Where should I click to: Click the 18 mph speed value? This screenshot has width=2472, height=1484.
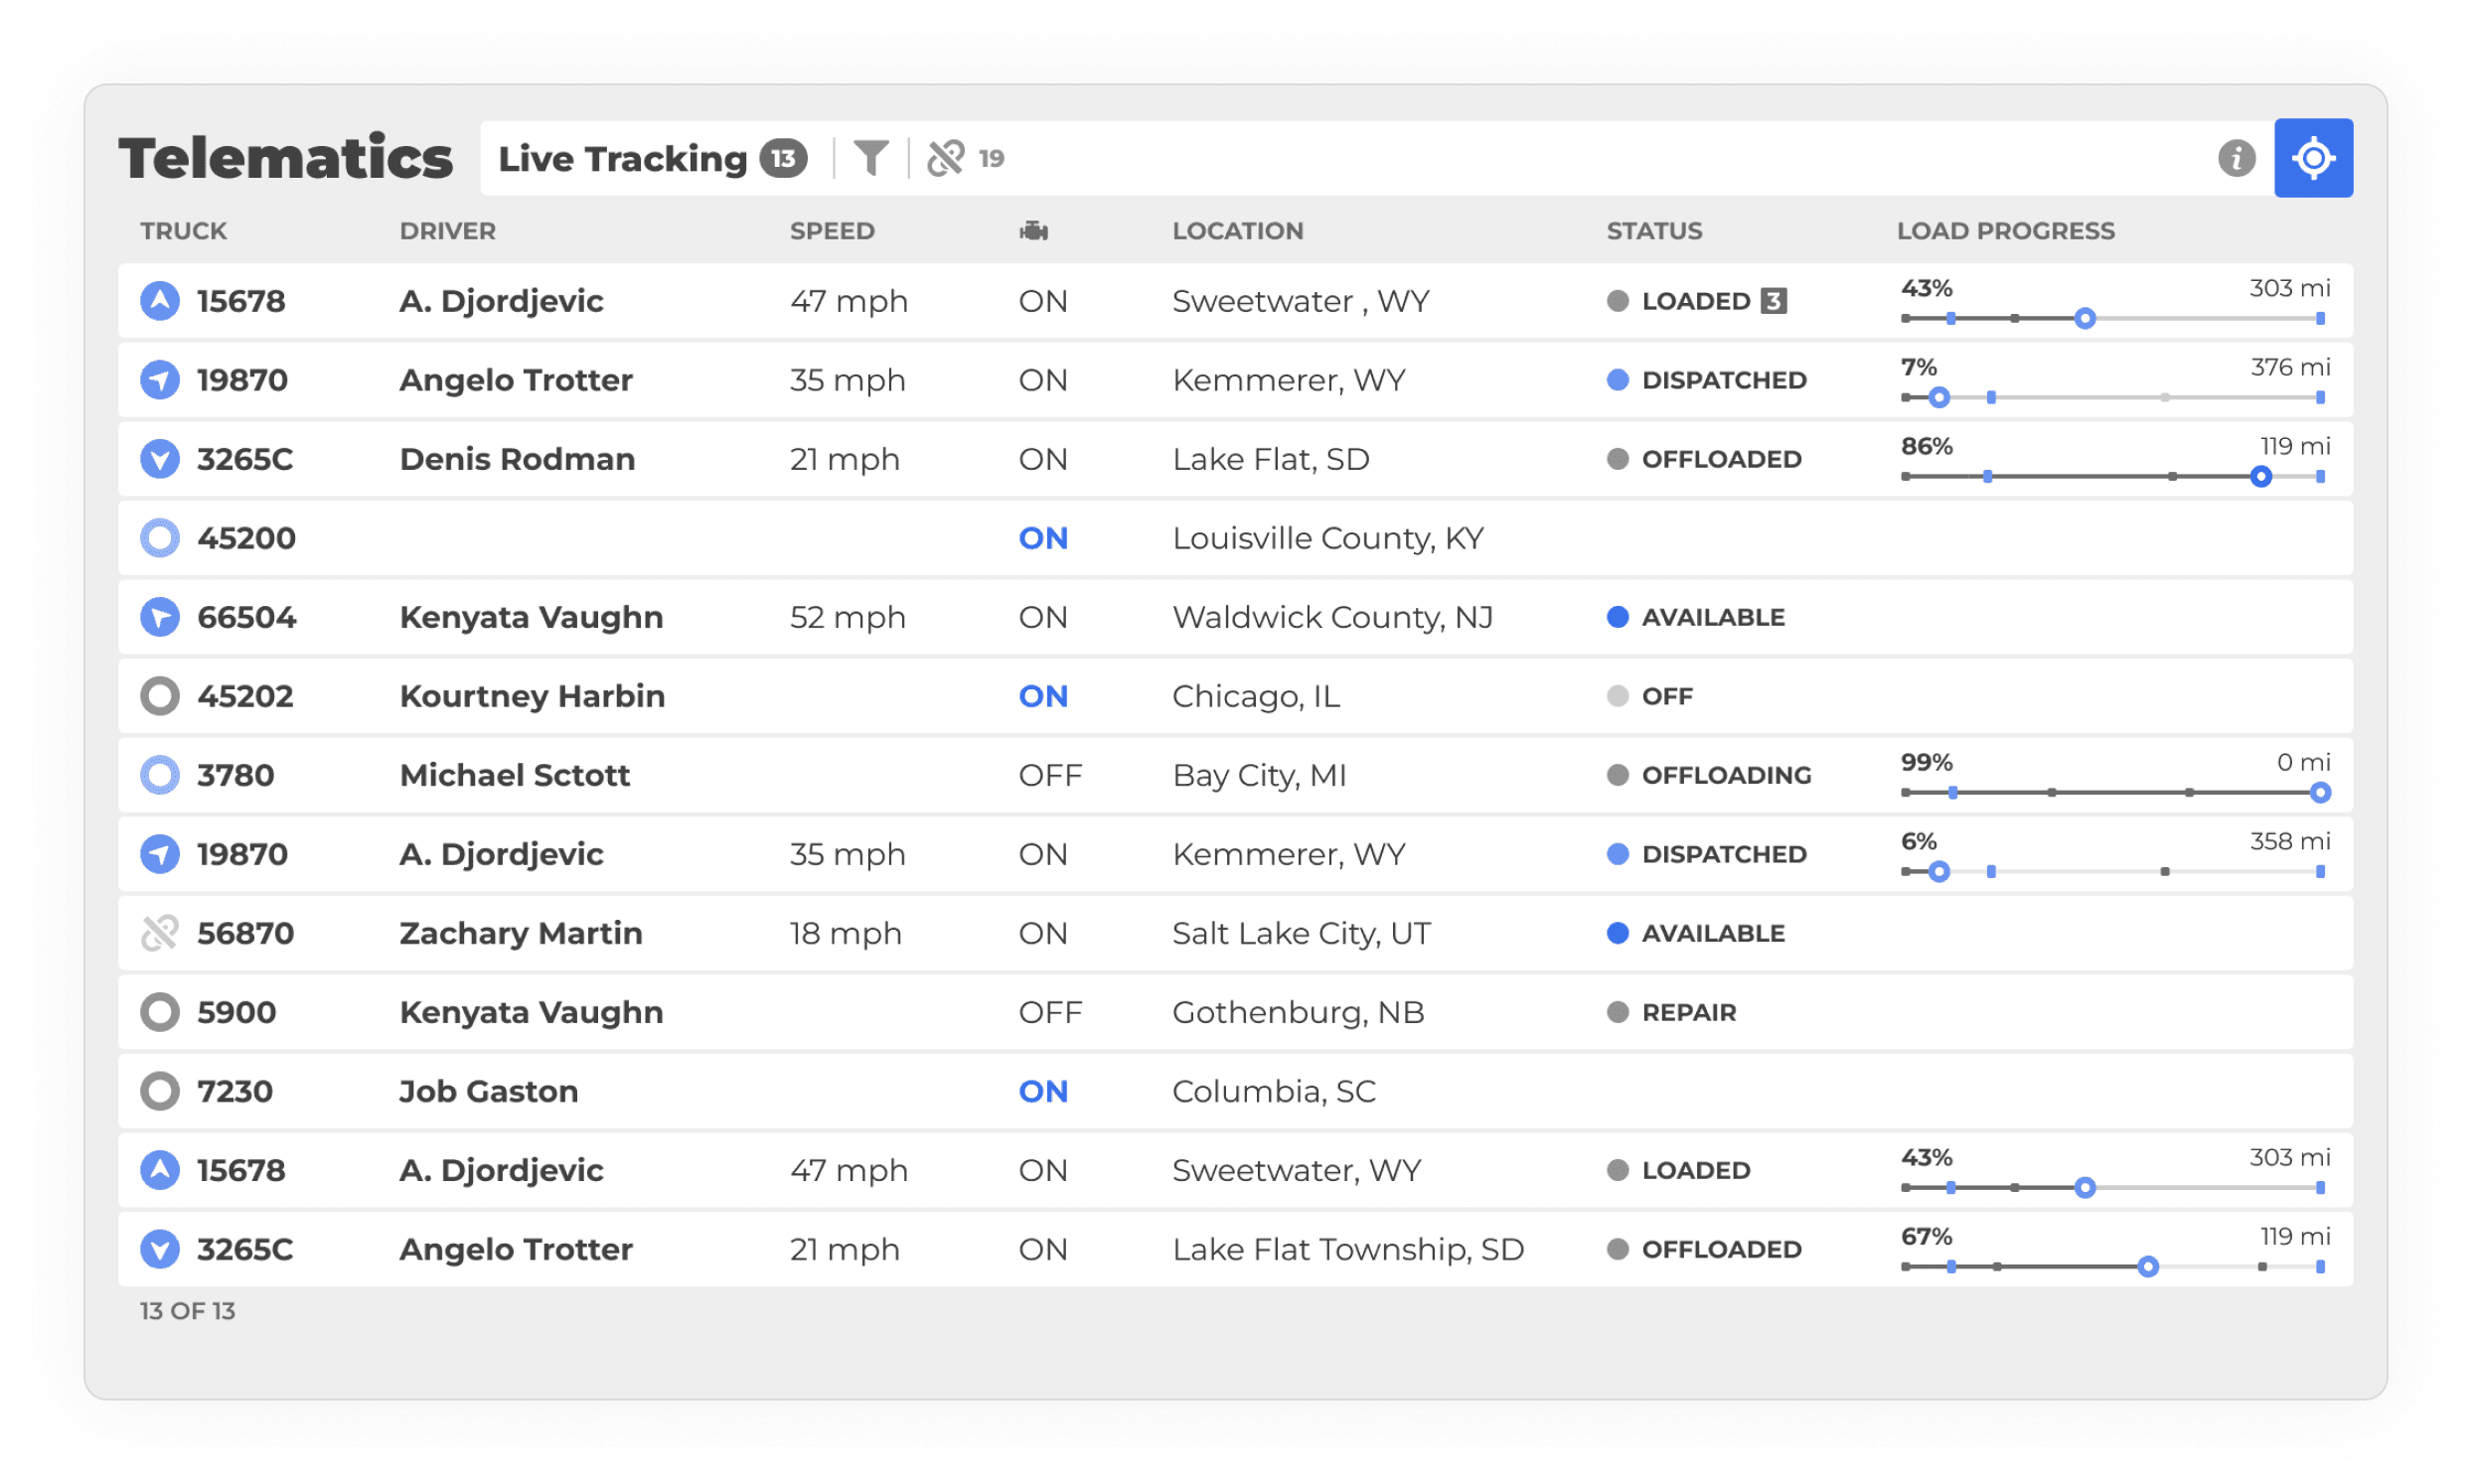click(845, 933)
